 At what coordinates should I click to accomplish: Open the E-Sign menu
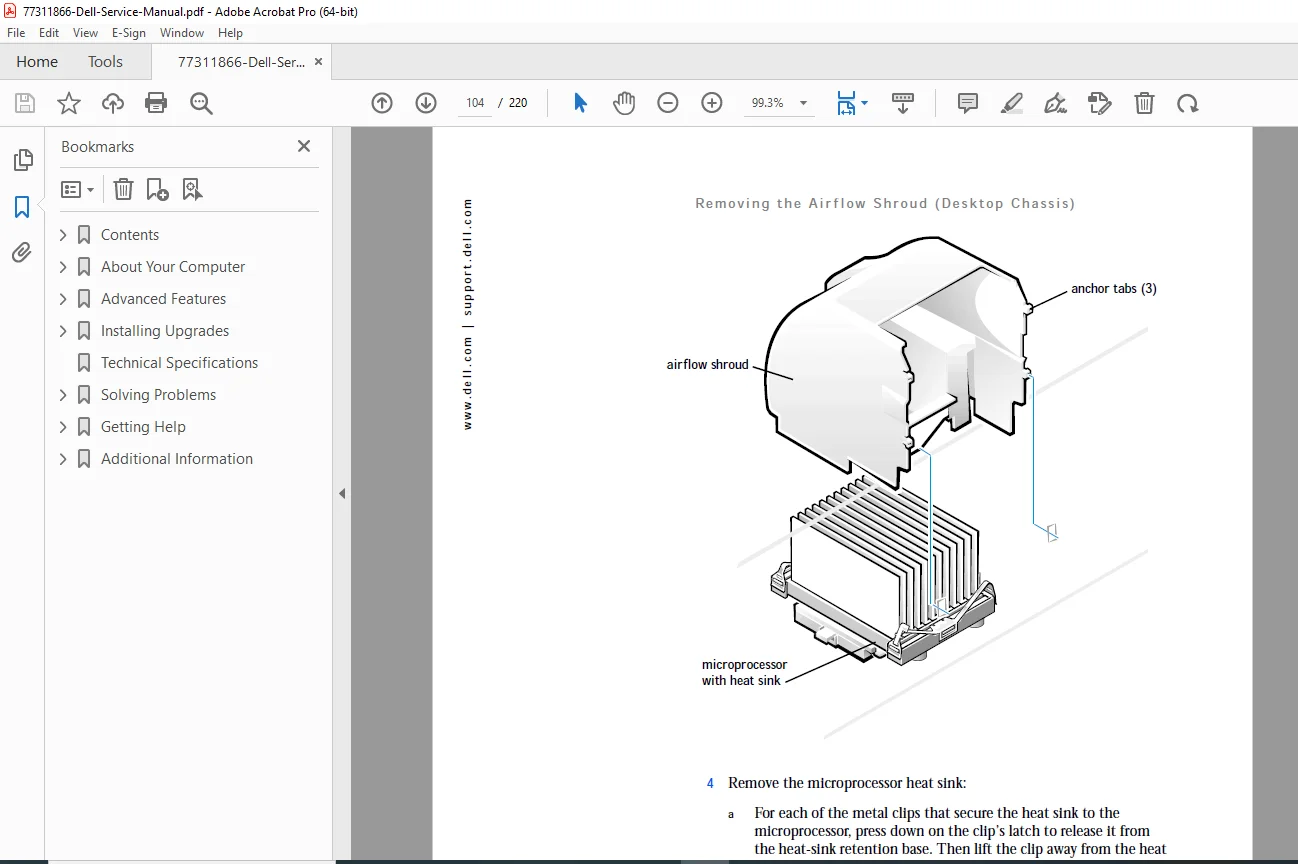point(129,33)
